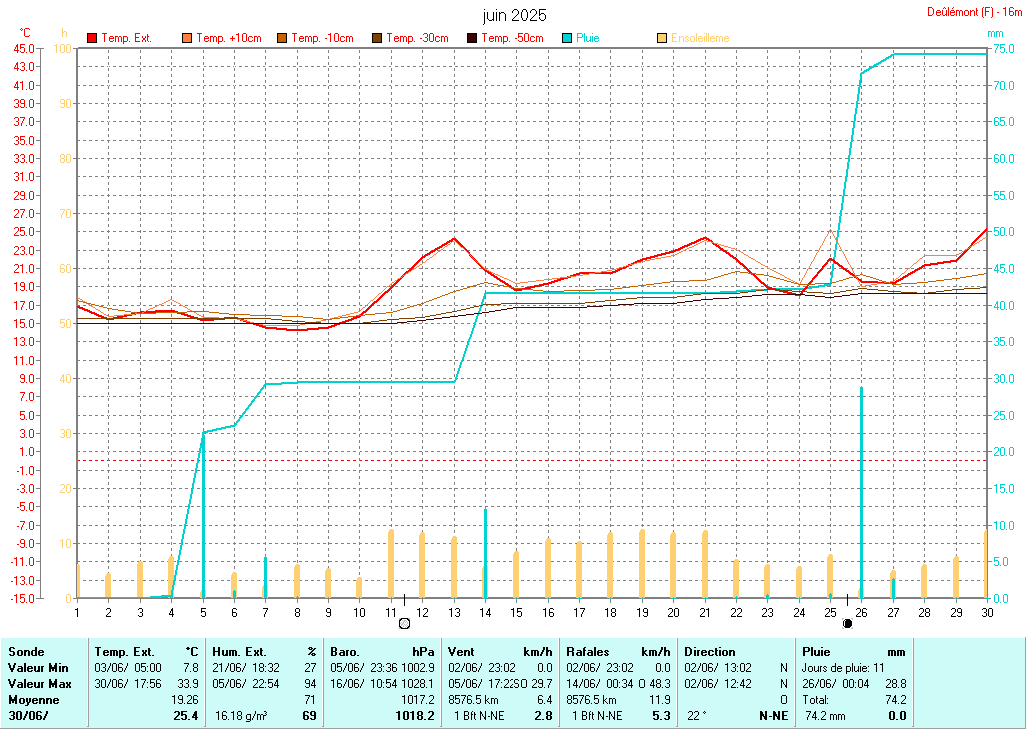
Task: Click the cyan Pluie legend swatch
Action: (x=567, y=38)
